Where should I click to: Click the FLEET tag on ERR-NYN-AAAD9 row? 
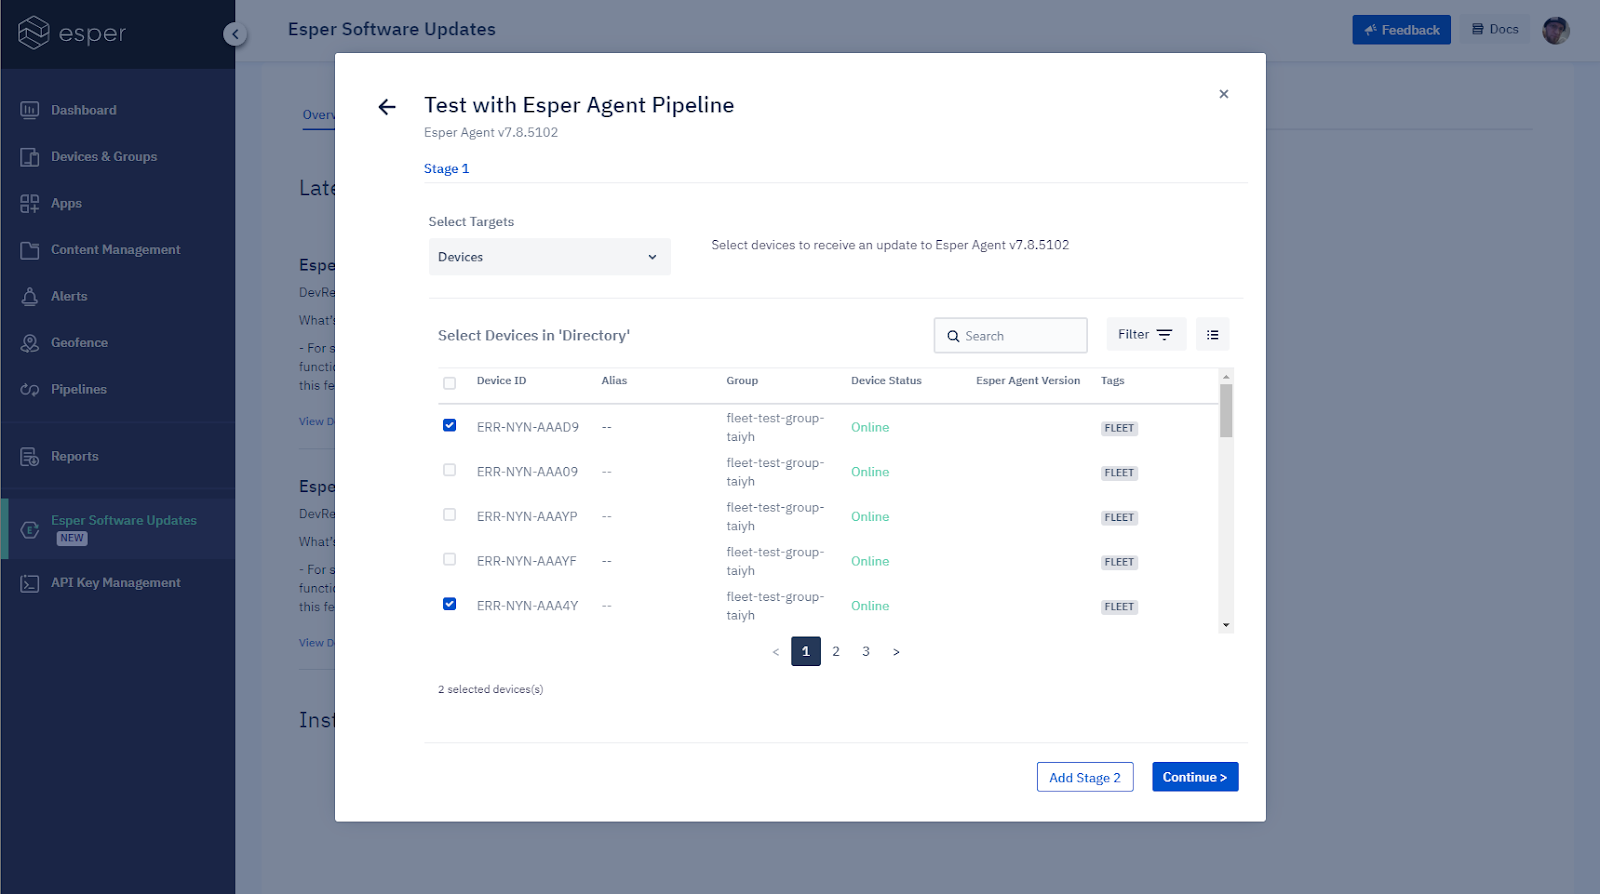click(x=1119, y=429)
